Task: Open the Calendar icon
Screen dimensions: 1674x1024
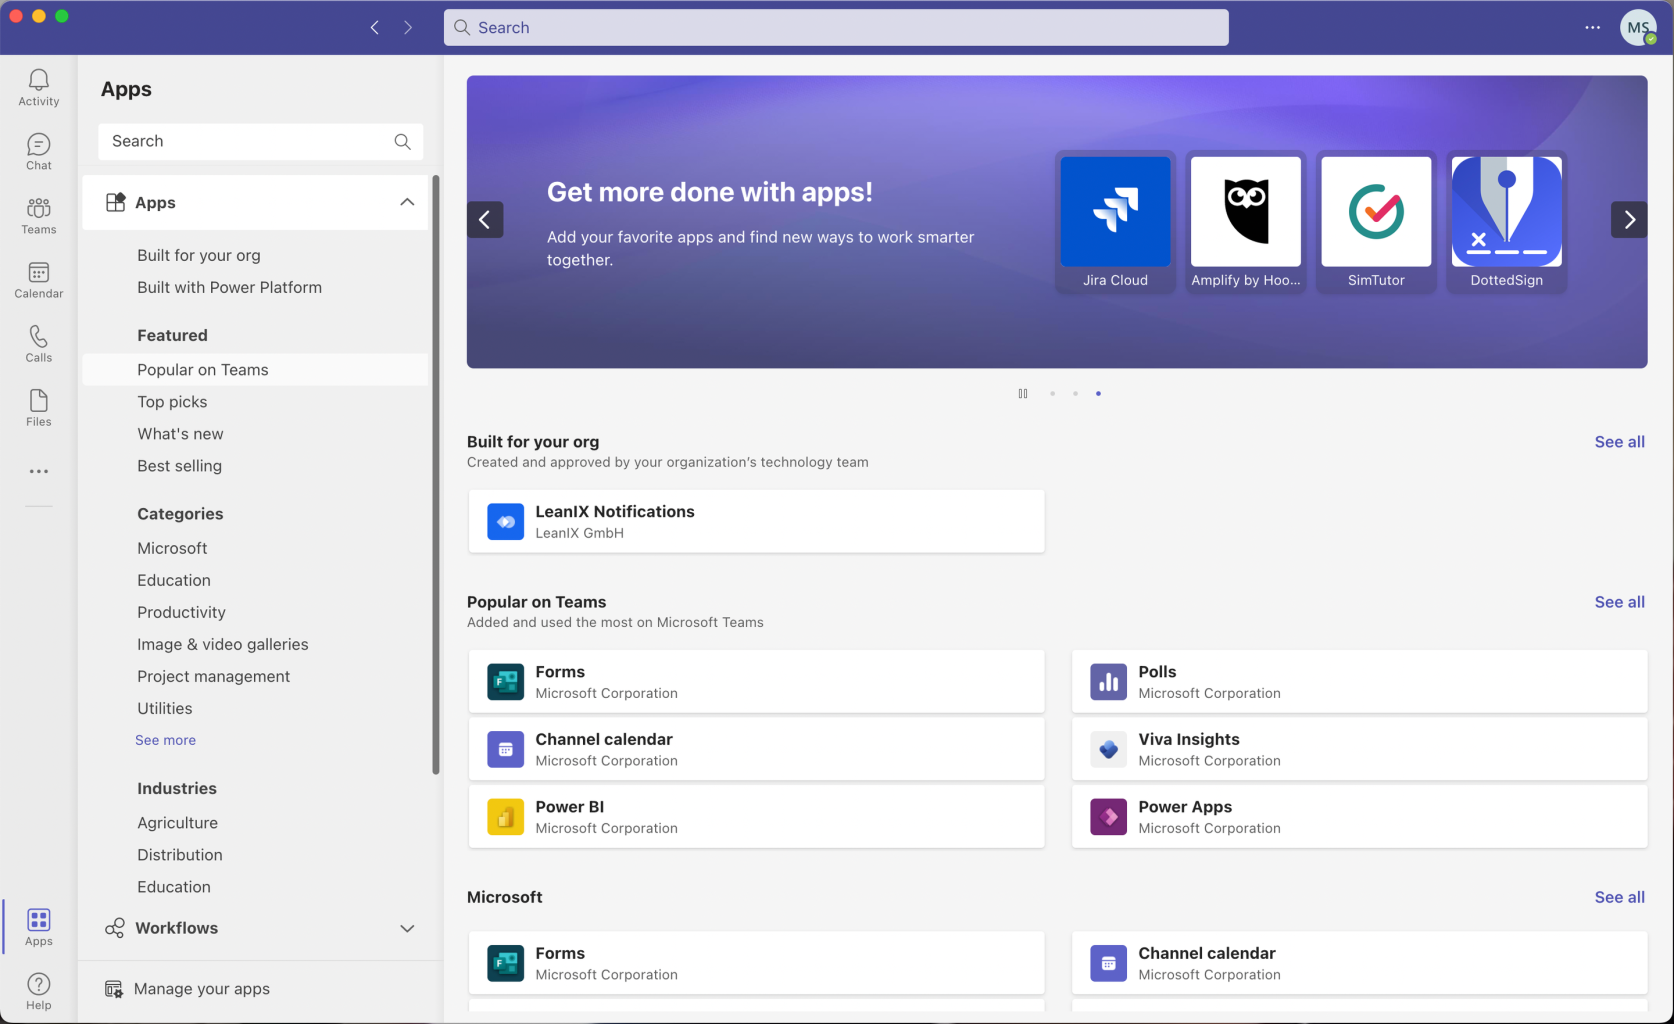Action: pos(39,279)
